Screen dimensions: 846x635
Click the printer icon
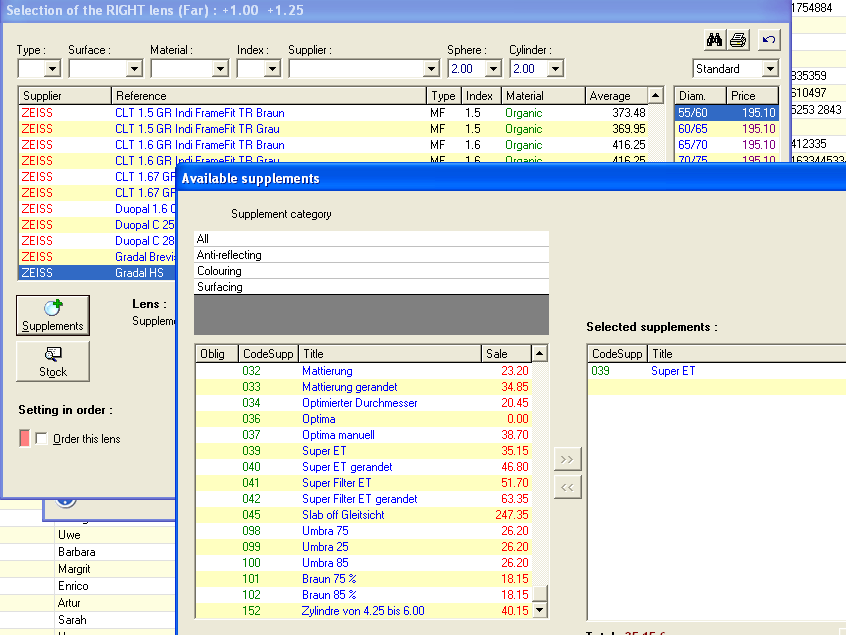[738, 40]
